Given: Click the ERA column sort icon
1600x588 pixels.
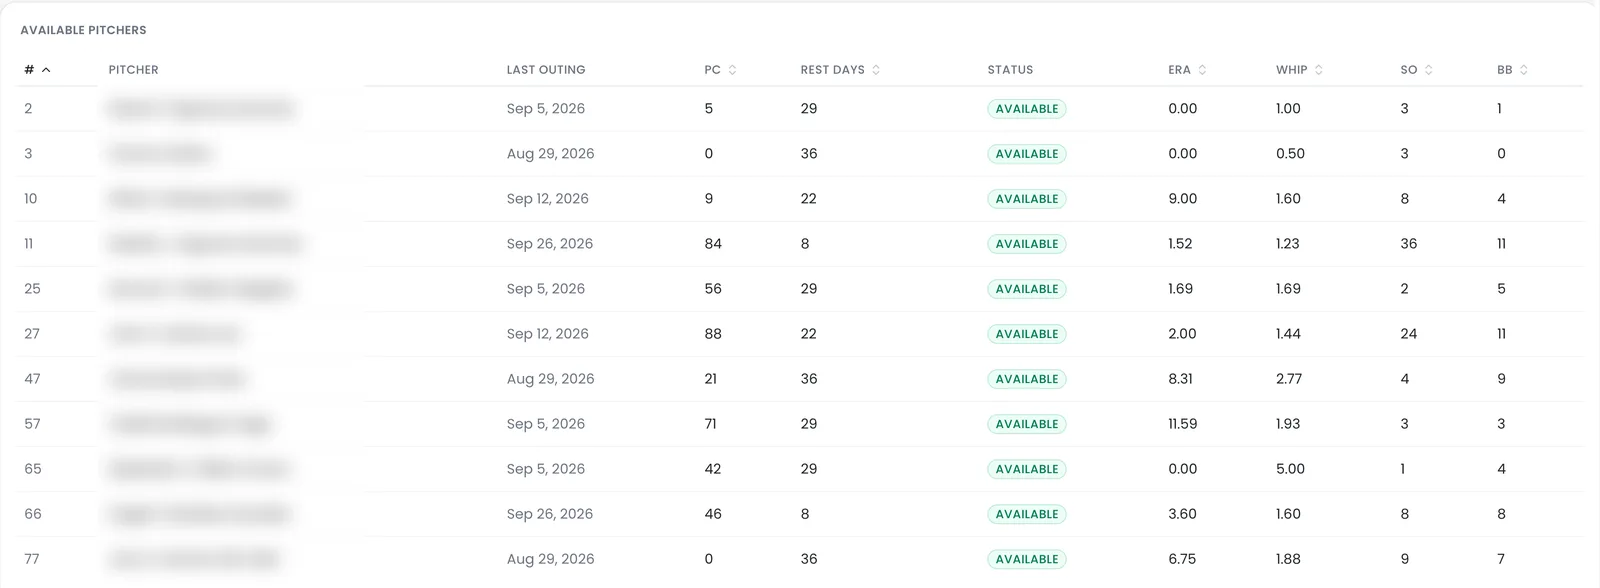Looking at the screenshot, I should pos(1202,70).
